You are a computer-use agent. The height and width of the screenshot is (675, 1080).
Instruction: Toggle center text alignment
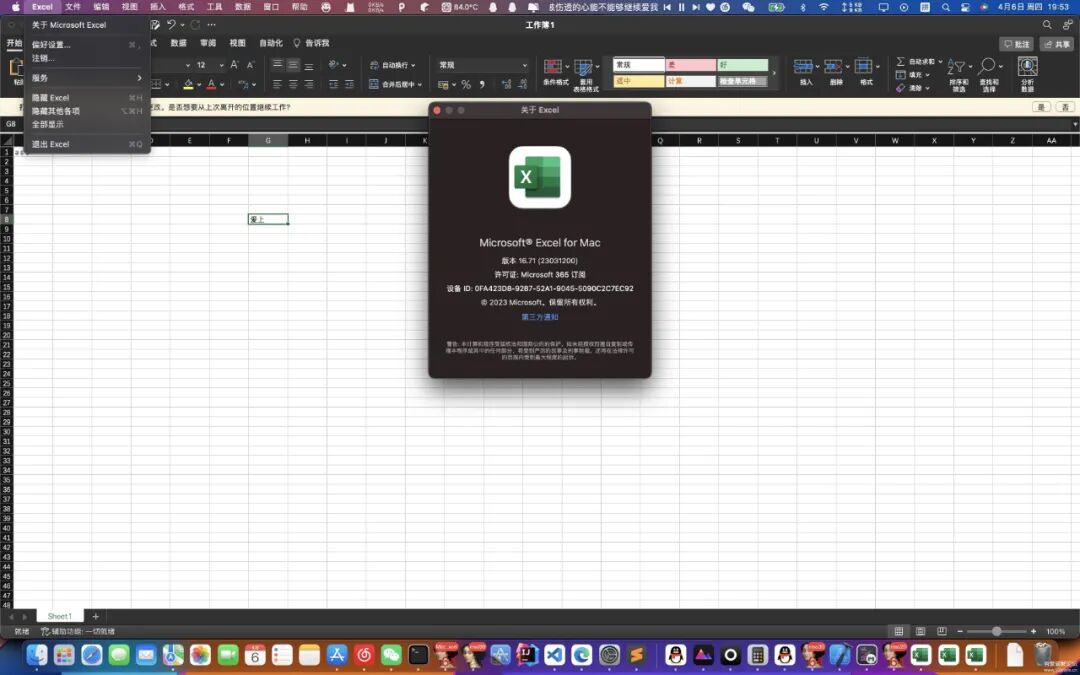[293, 85]
